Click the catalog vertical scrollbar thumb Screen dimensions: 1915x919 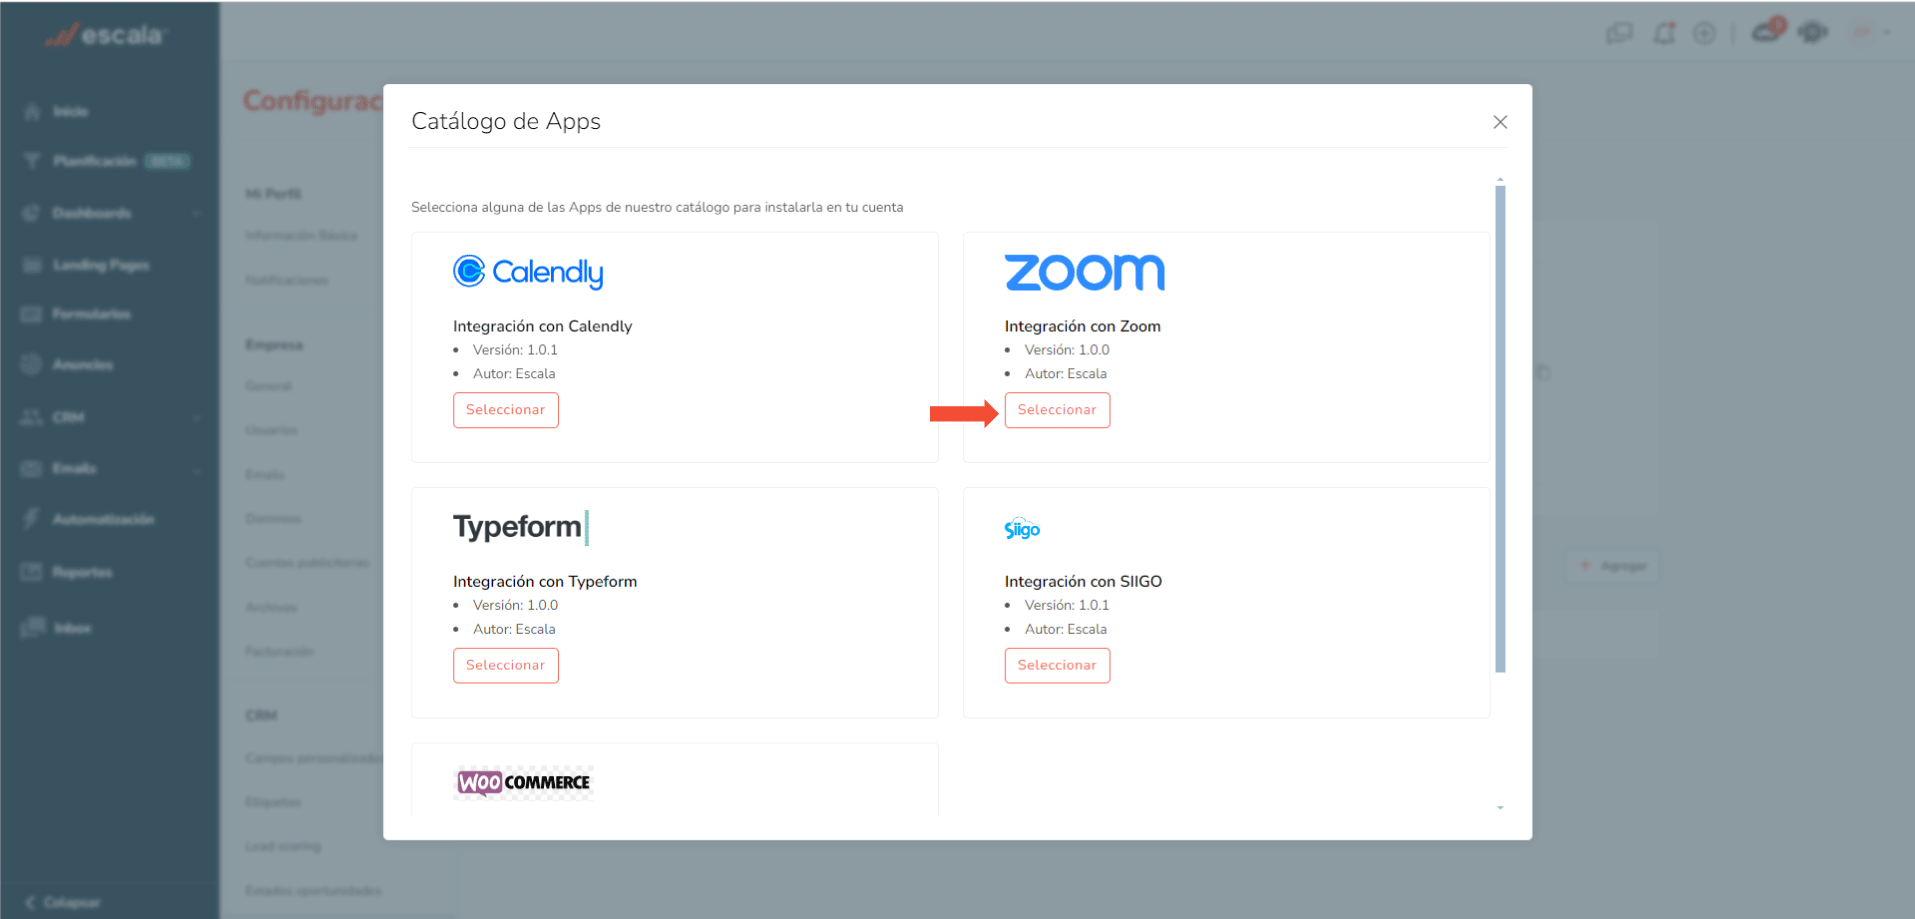(1500, 428)
